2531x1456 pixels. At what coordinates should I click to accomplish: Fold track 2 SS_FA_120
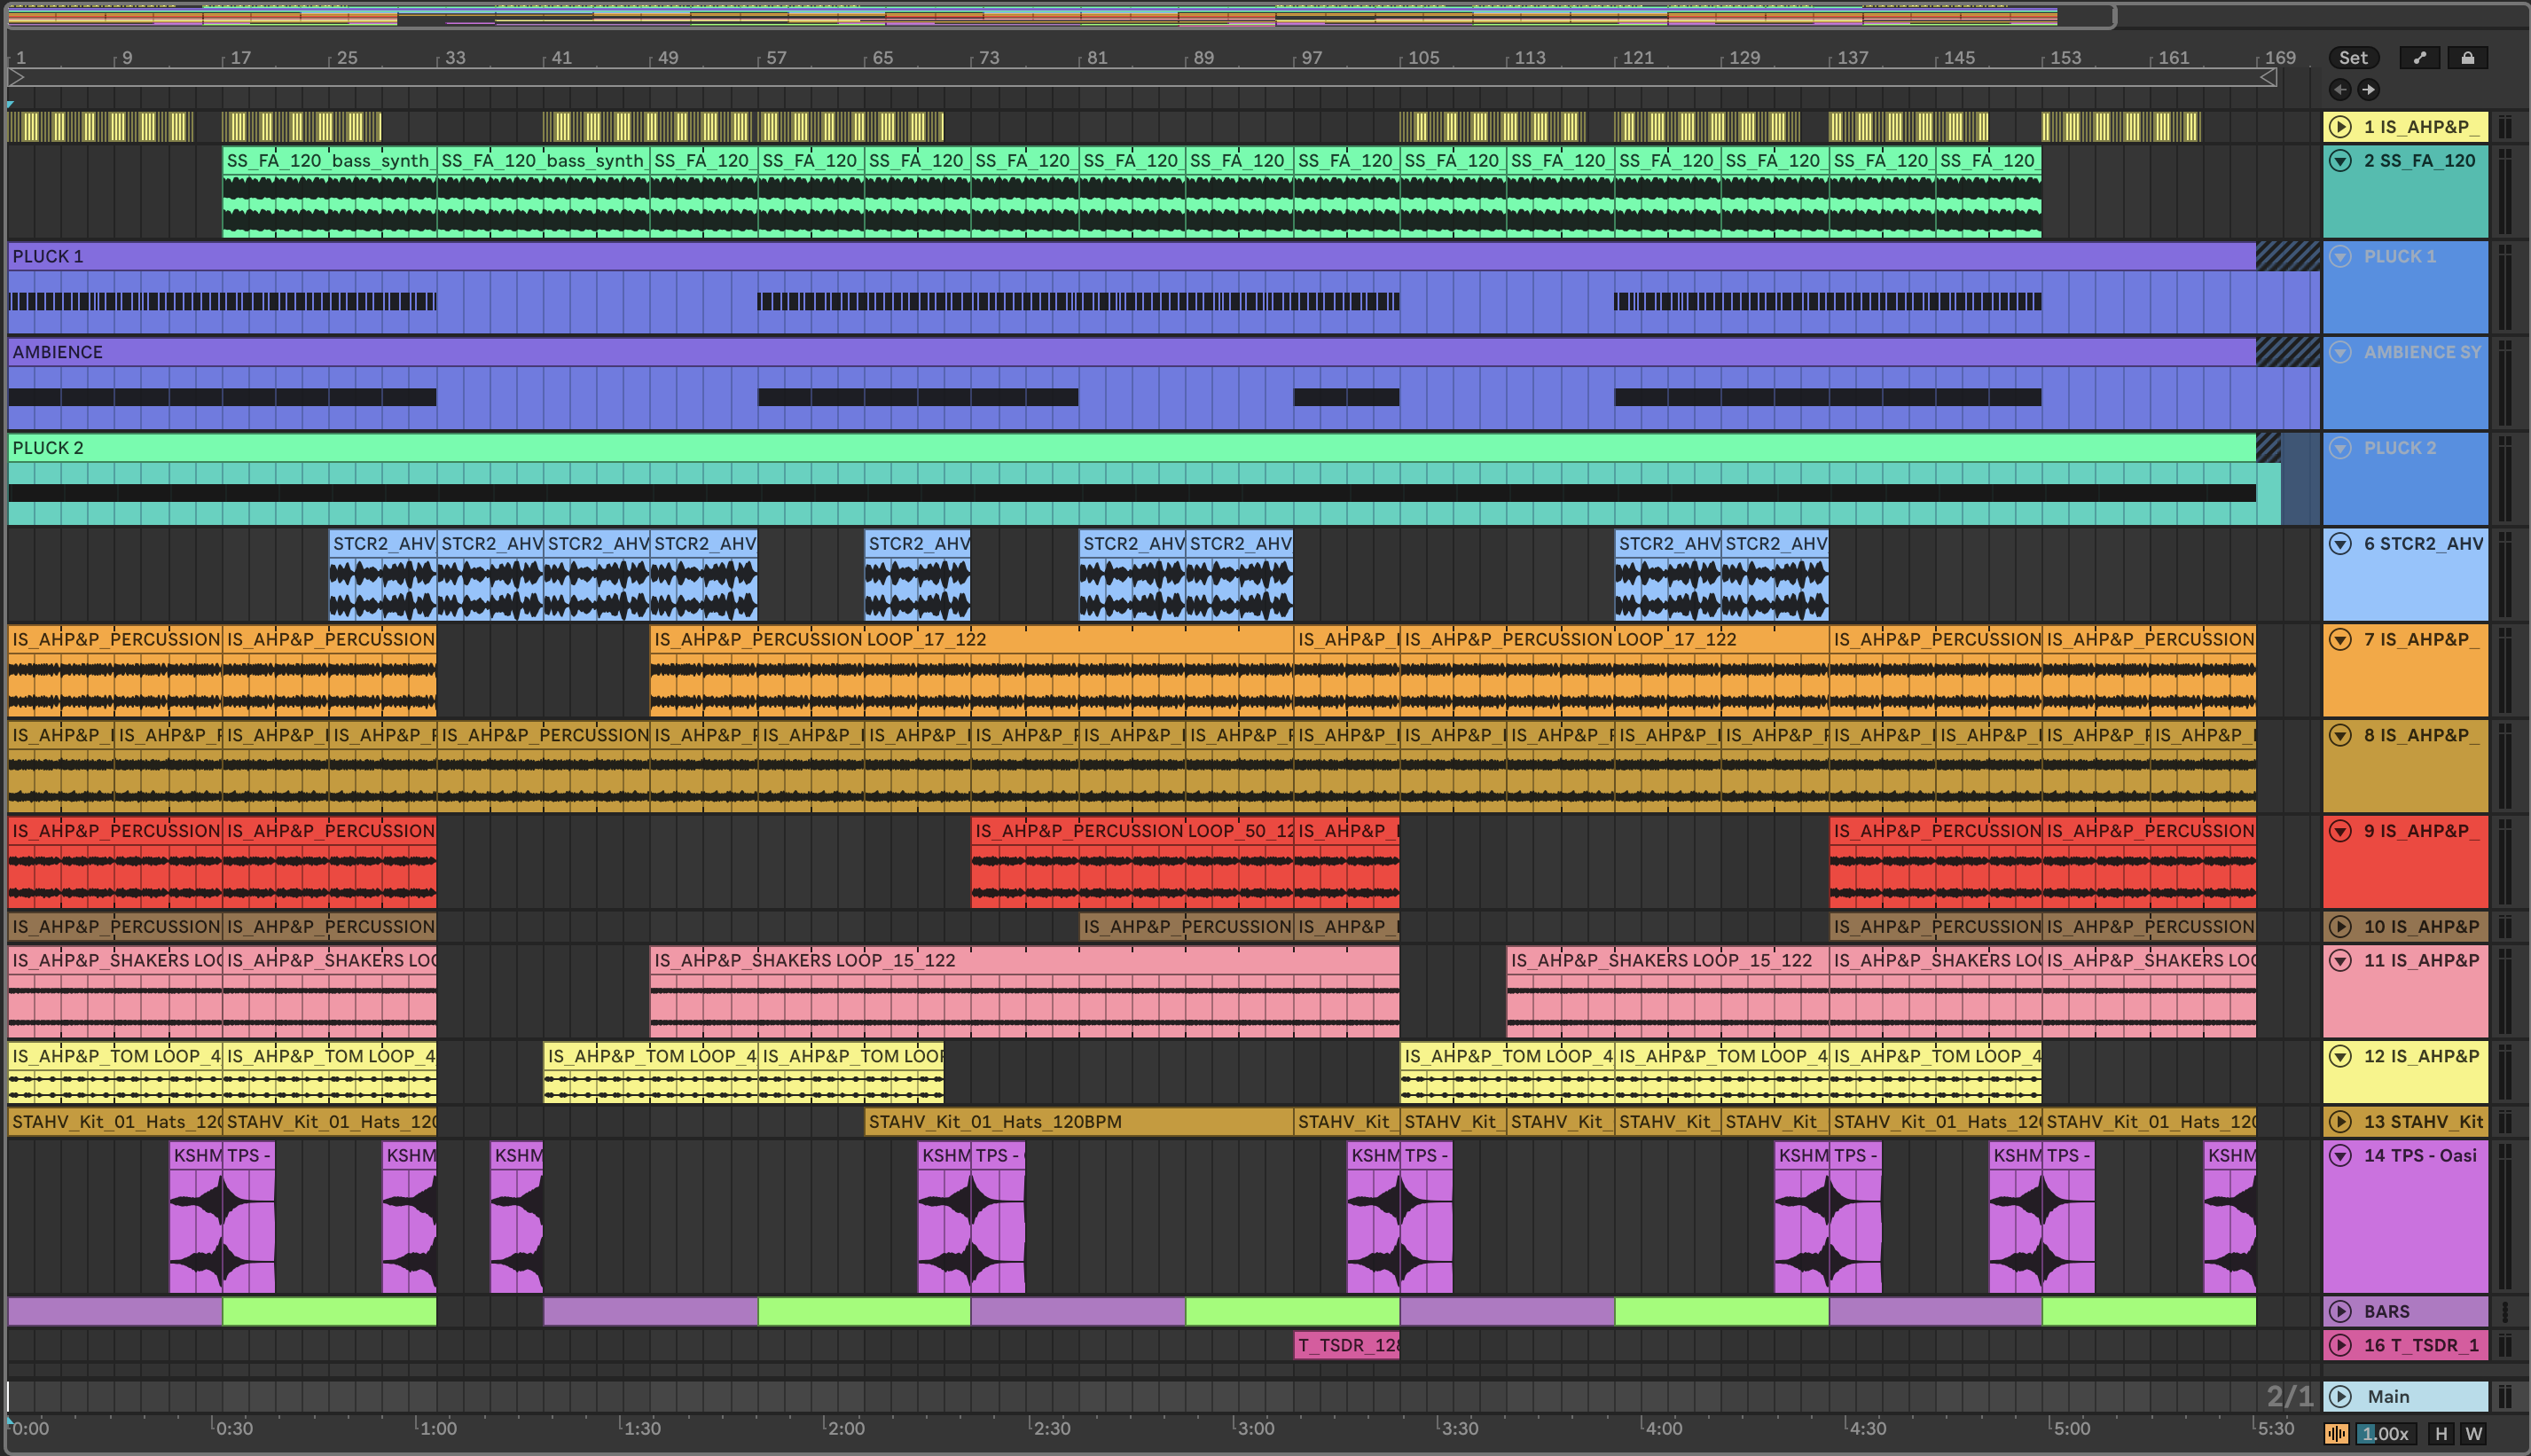pyautogui.click(x=2340, y=161)
